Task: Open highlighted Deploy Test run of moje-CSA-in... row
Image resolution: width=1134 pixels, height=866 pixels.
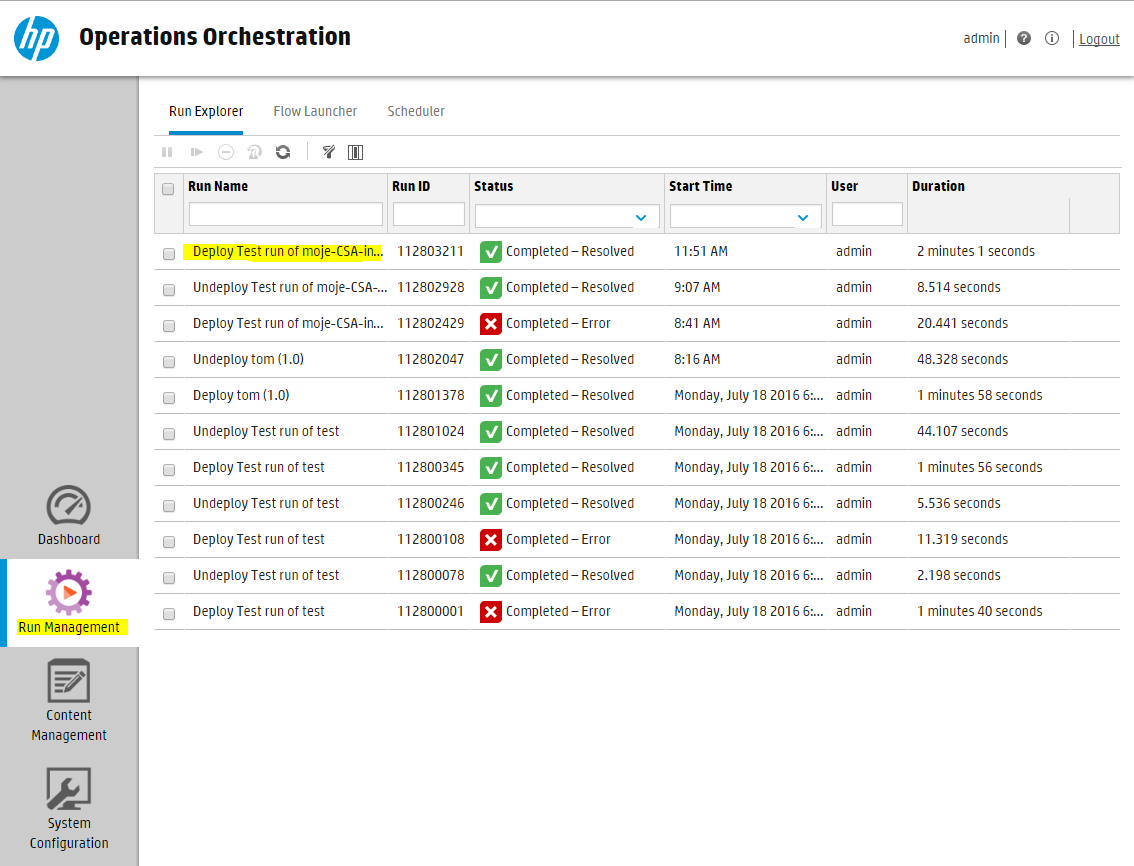Action: tap(288, 252)
